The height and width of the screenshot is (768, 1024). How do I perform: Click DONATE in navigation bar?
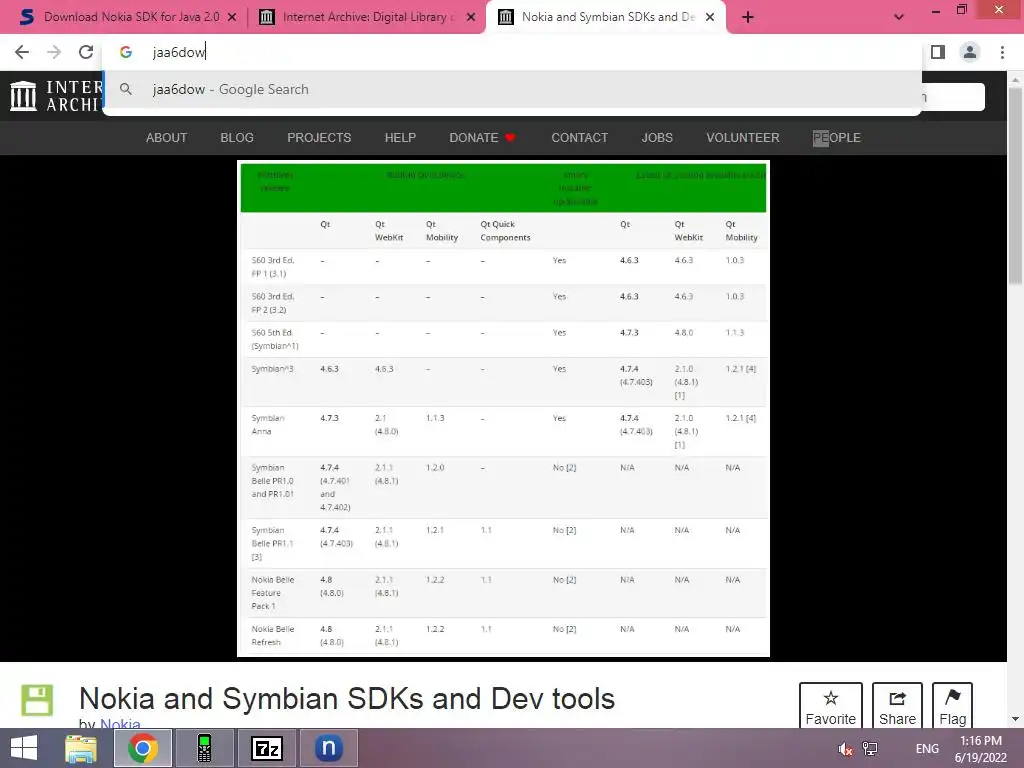[x=482, y=138]
